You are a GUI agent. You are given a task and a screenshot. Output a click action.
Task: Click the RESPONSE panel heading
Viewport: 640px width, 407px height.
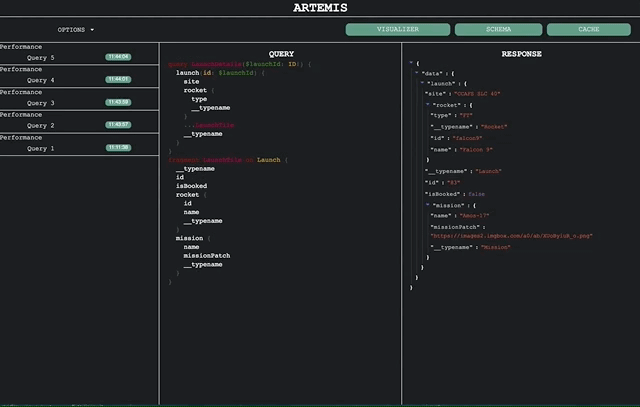522,54
